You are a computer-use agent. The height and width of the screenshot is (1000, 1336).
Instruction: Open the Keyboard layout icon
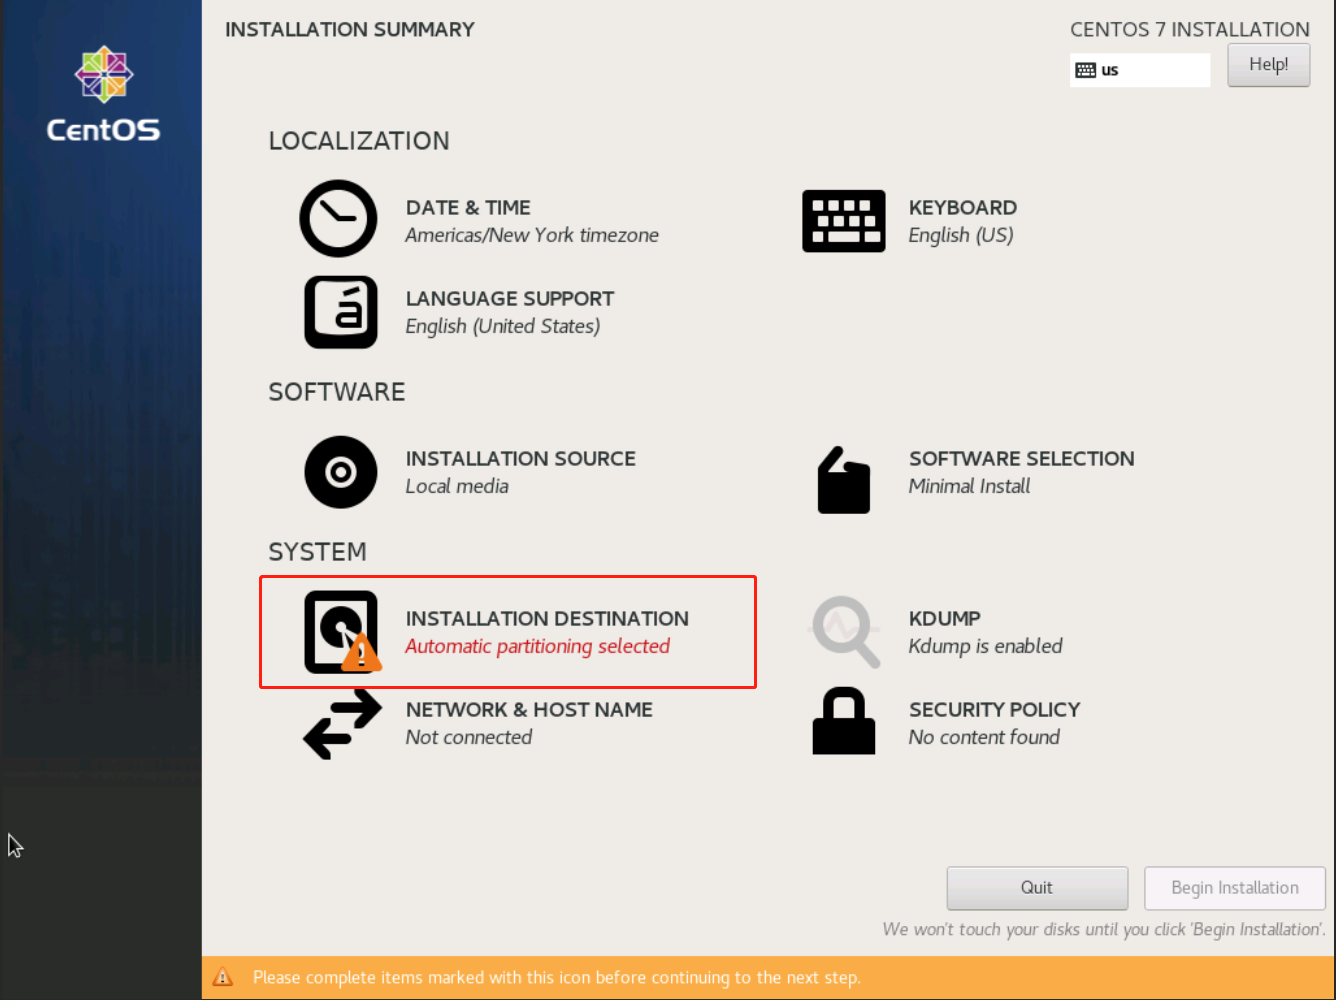[x=843, y=221]
